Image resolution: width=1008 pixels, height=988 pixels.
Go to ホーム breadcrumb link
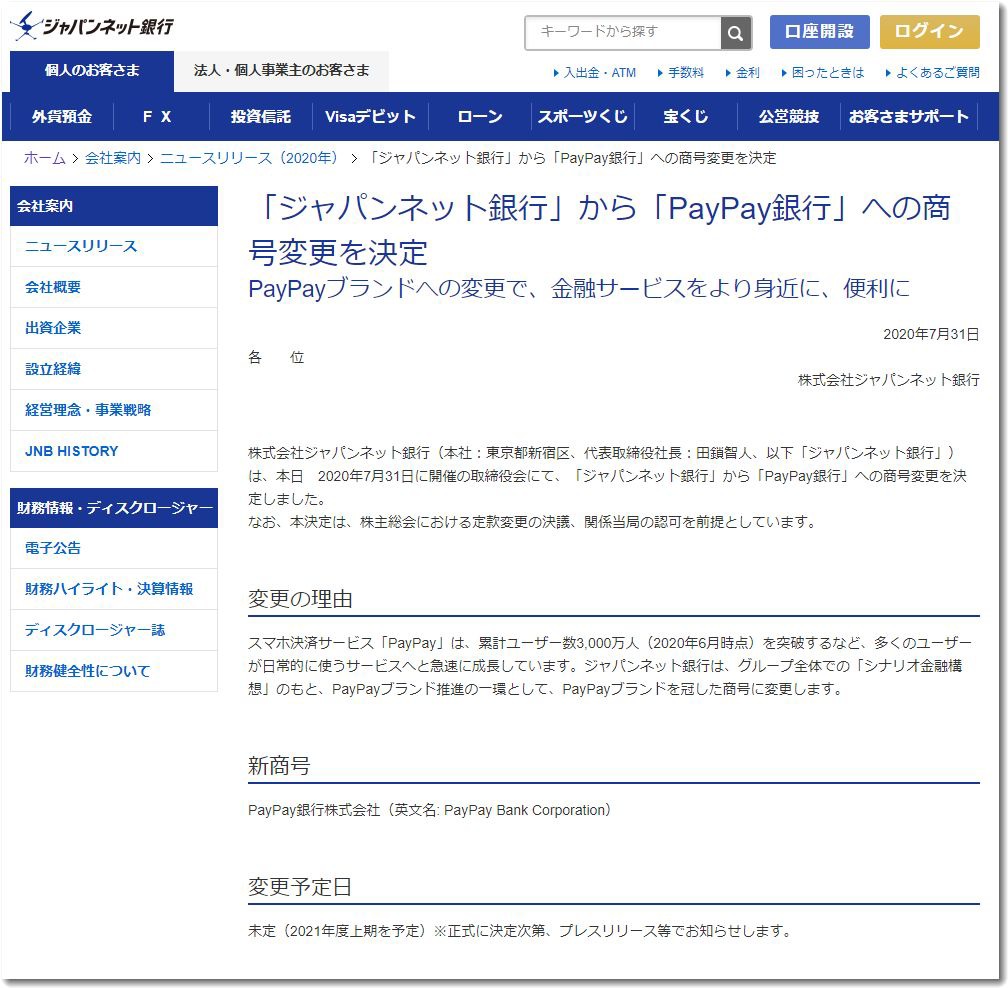44,158
